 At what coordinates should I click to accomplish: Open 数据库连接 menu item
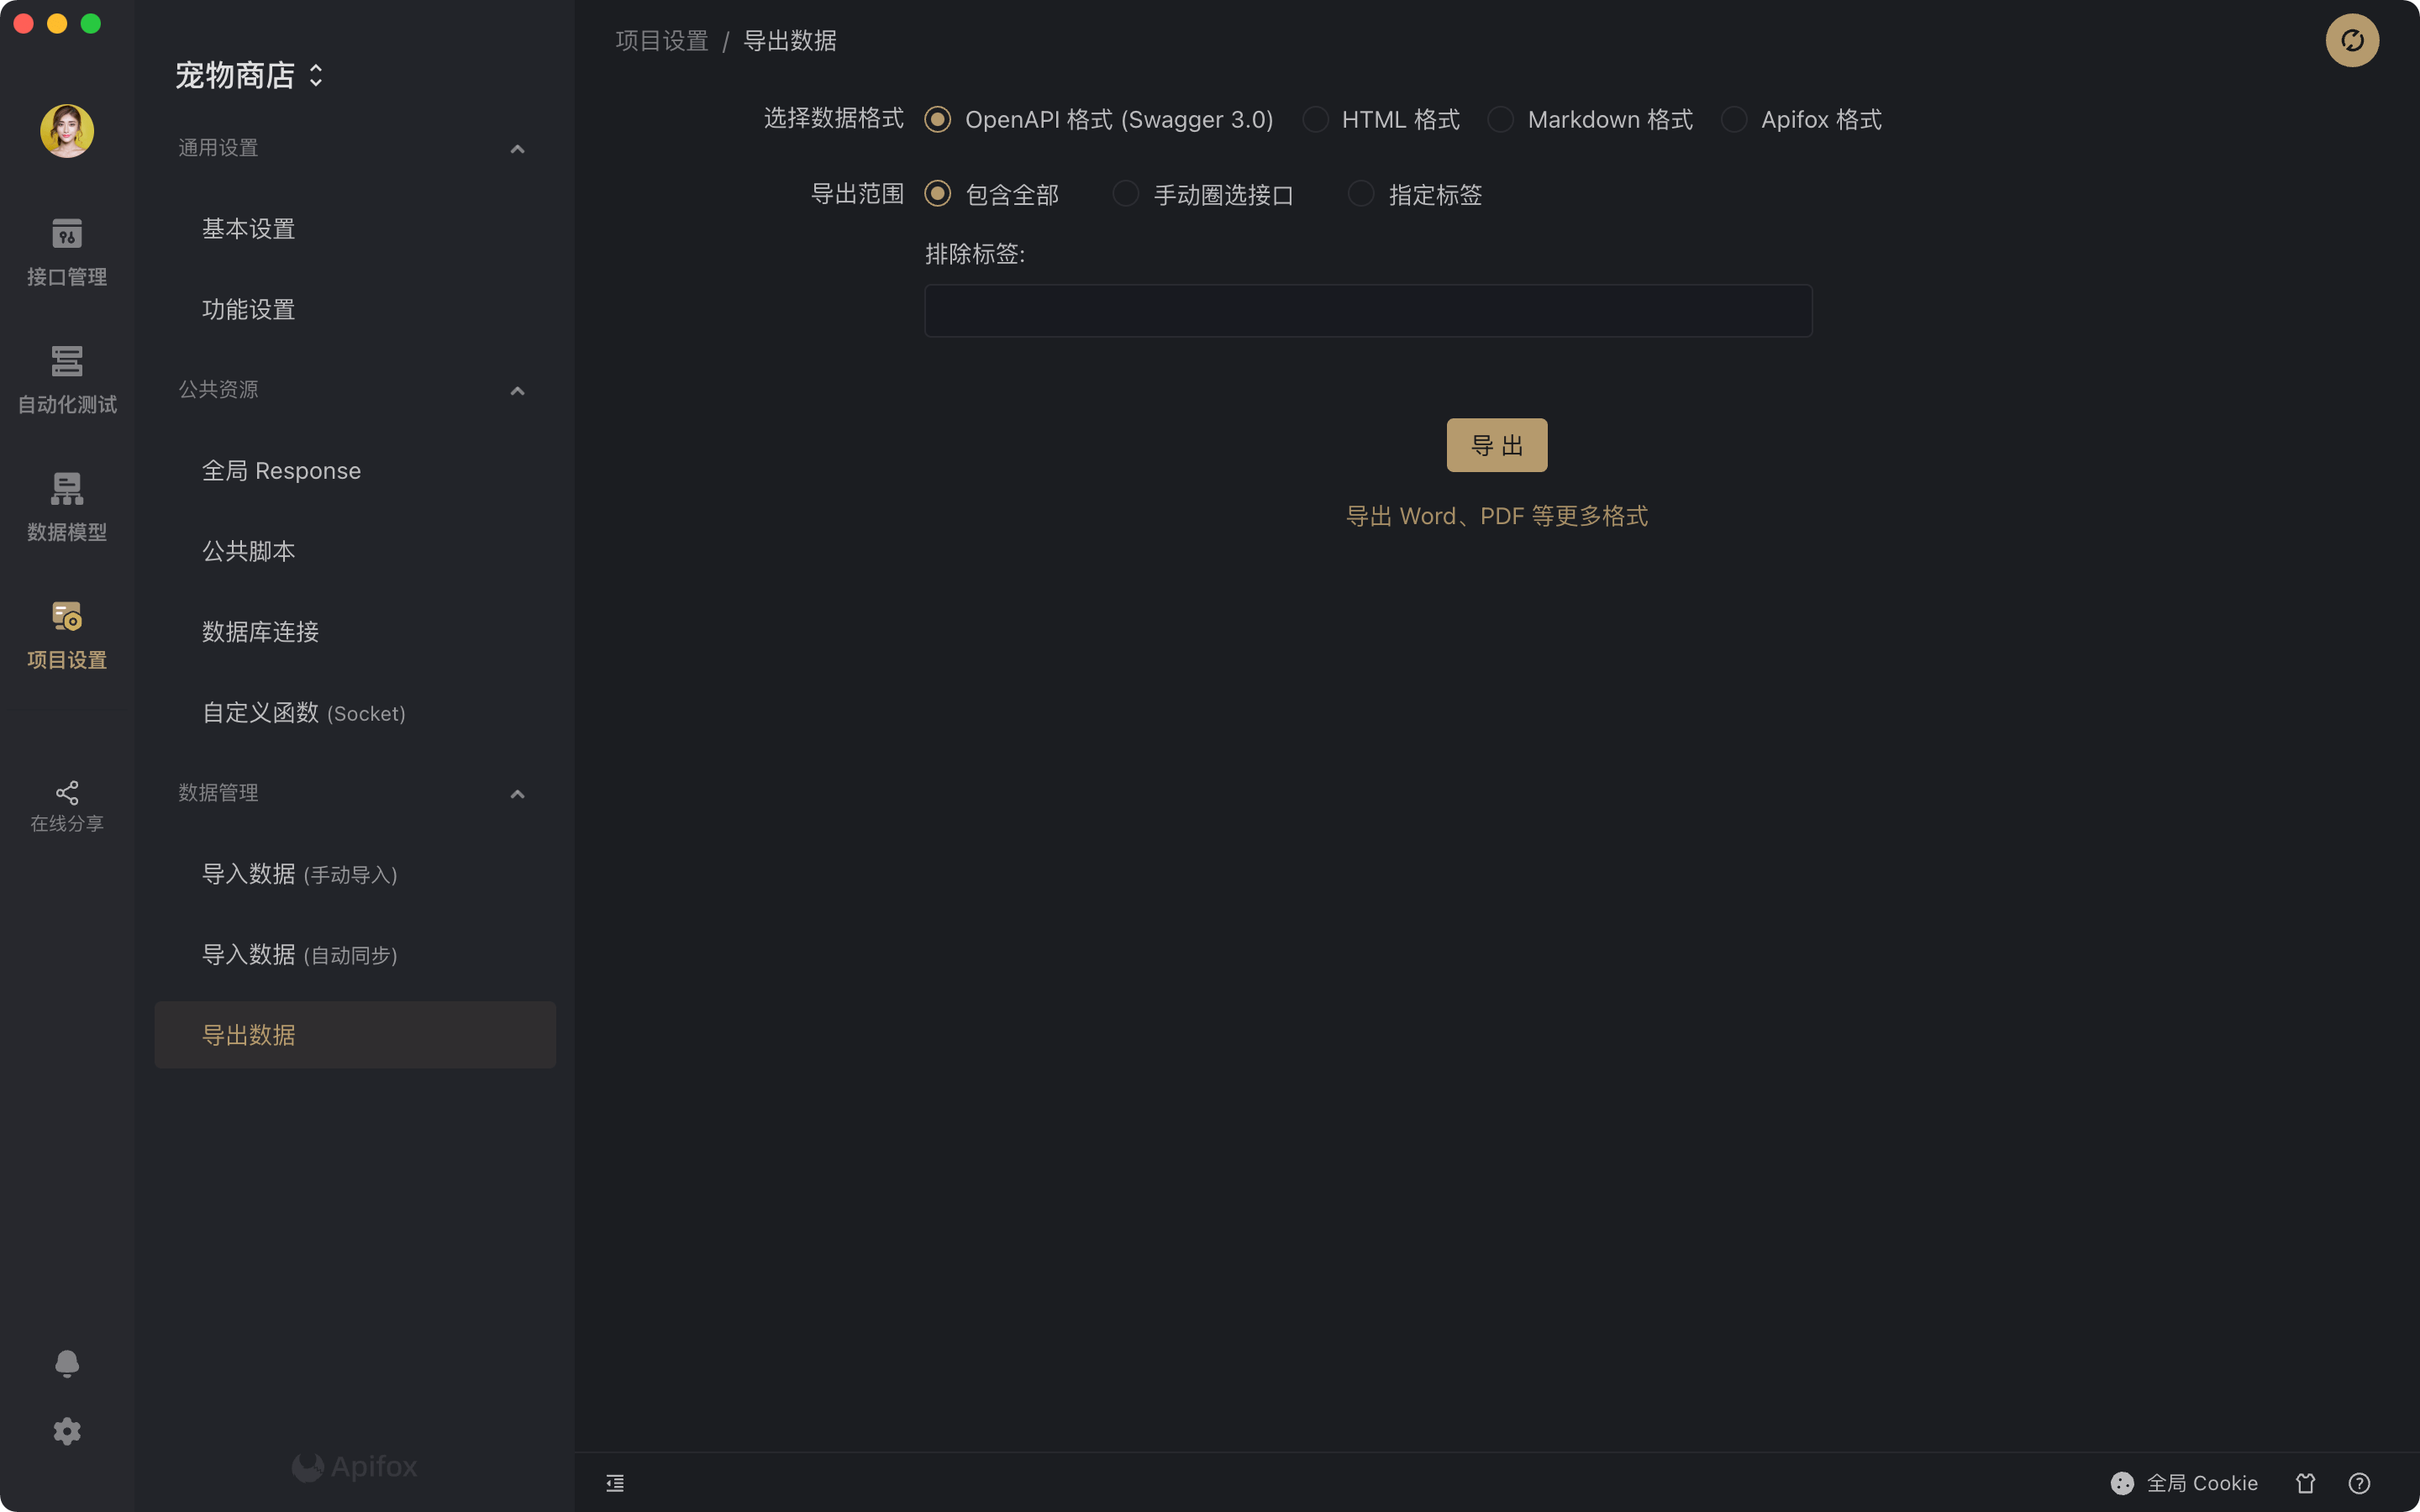[x=260, y=632]
